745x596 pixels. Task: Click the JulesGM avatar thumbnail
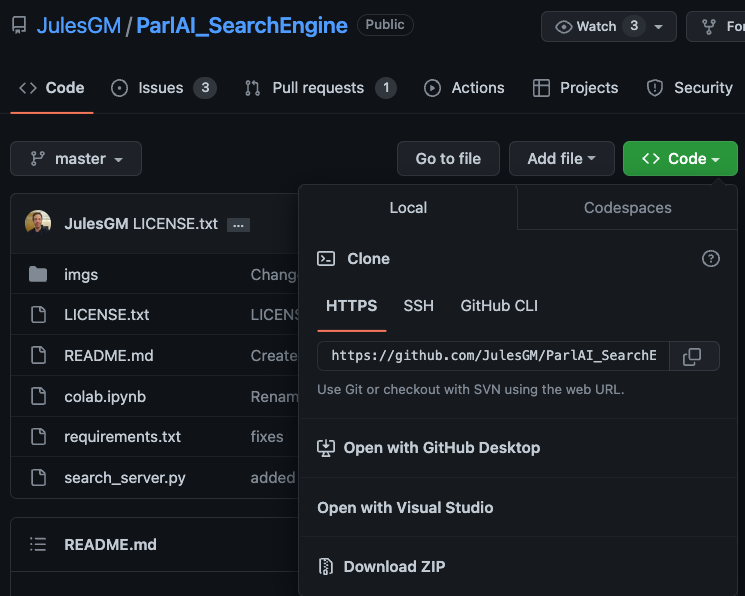click(x=38, y=223)
